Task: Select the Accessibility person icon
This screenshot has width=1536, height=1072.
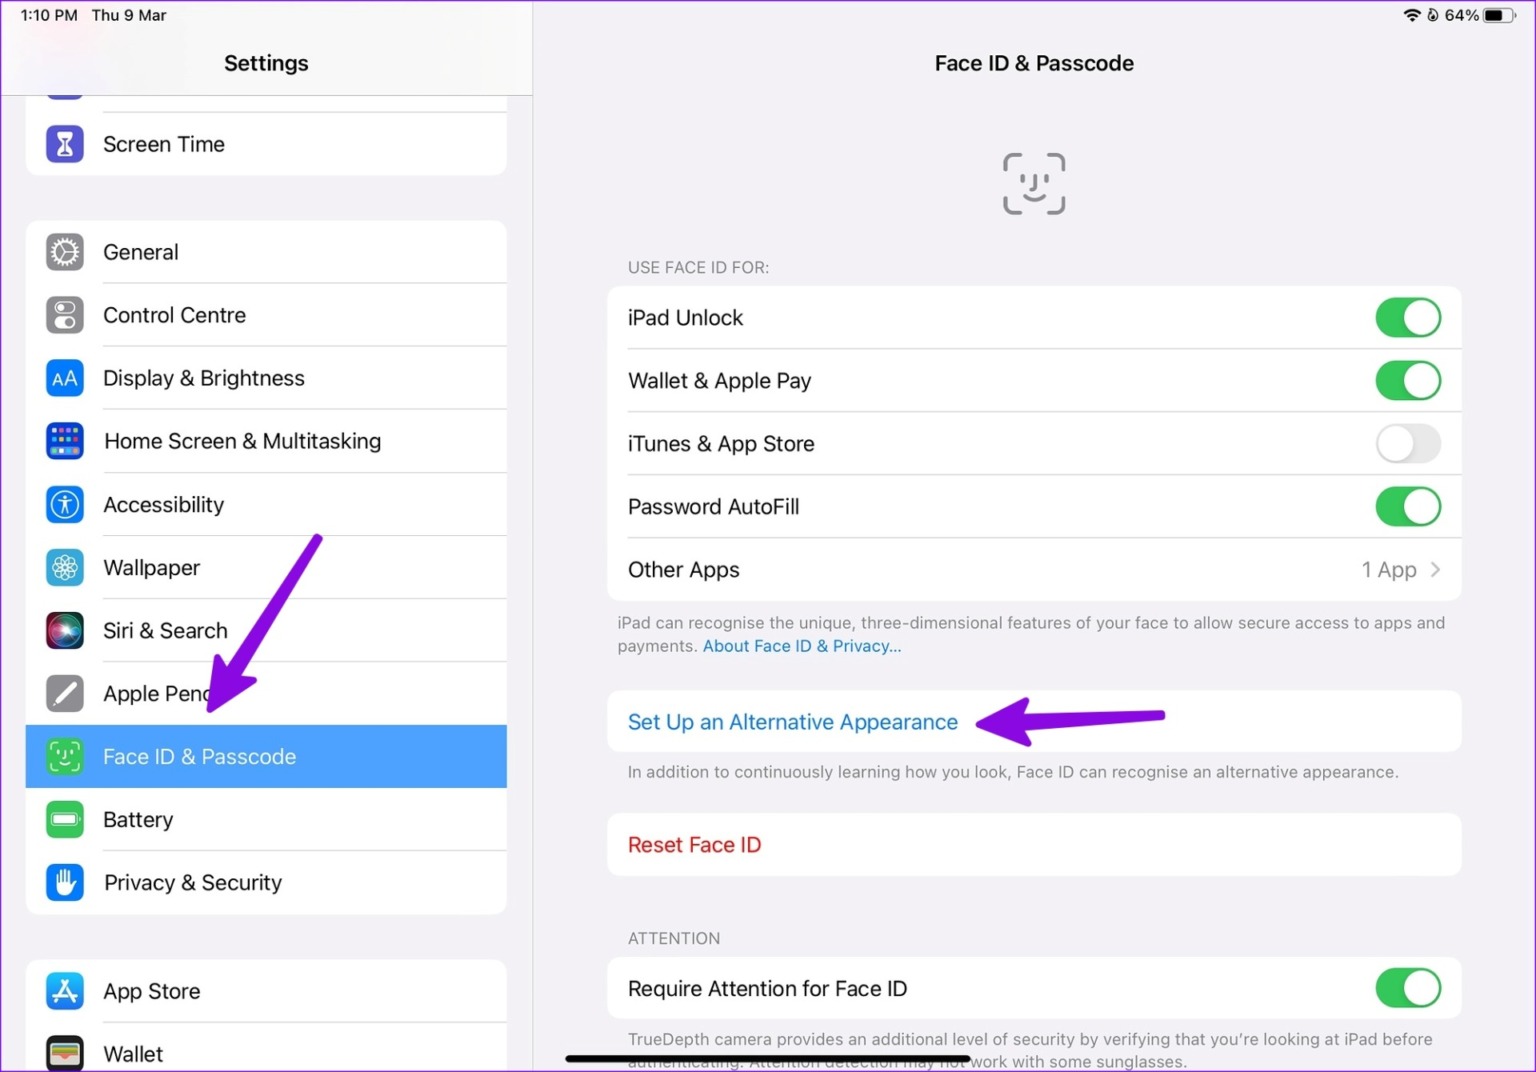Action: coord(64,505)
